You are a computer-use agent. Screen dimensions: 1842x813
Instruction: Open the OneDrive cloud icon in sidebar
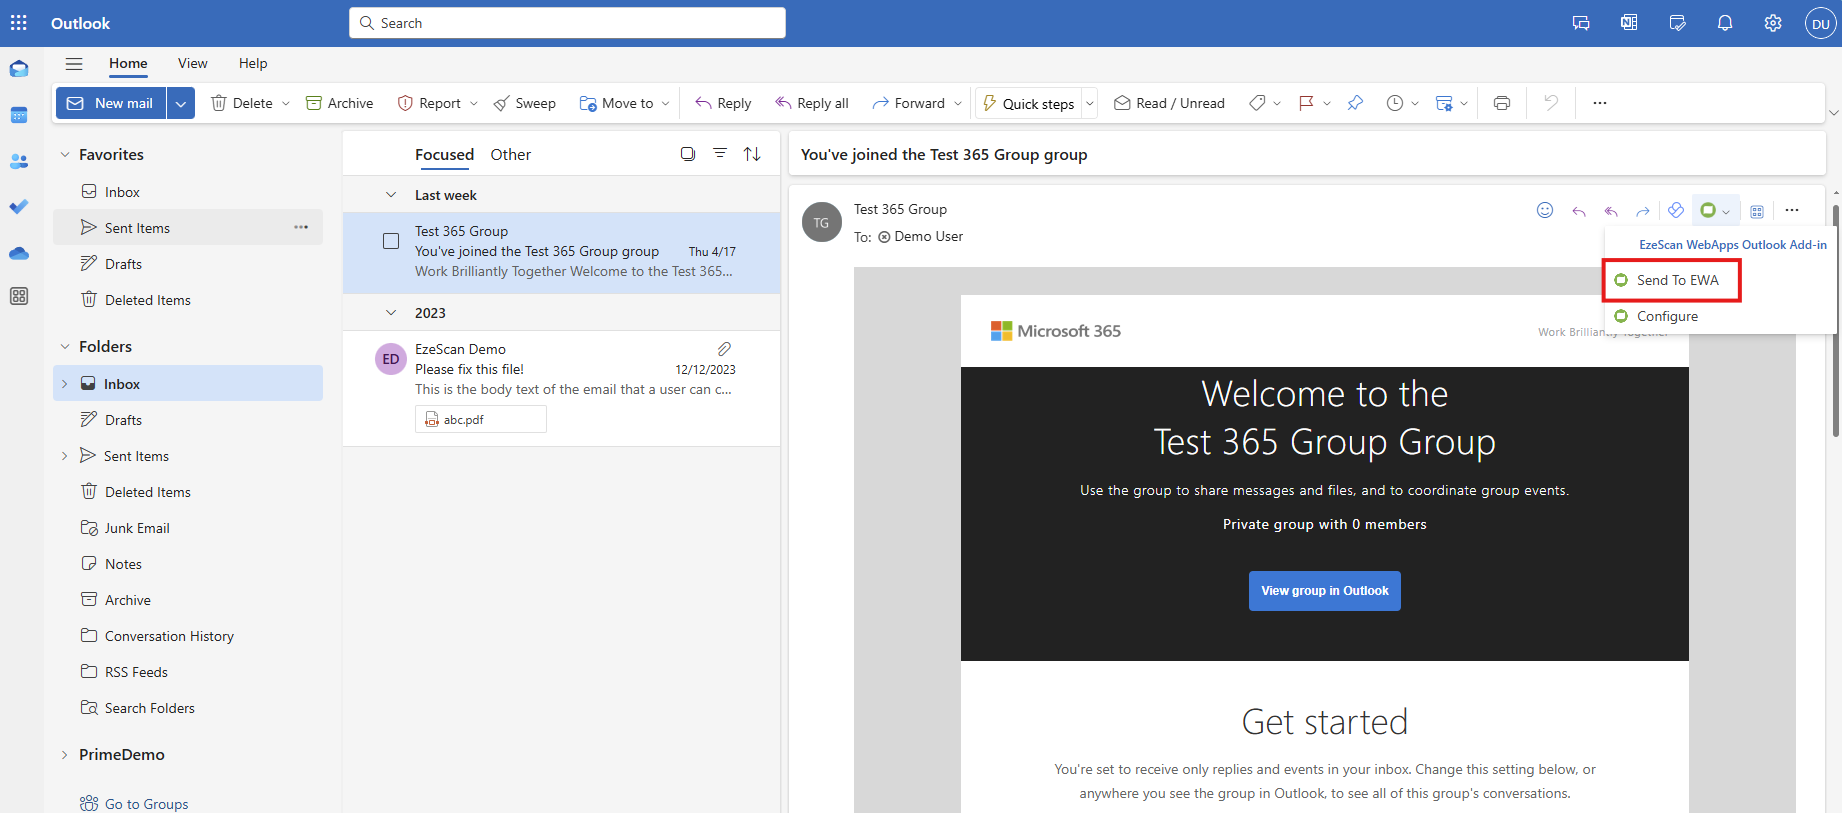pos(19,253)
